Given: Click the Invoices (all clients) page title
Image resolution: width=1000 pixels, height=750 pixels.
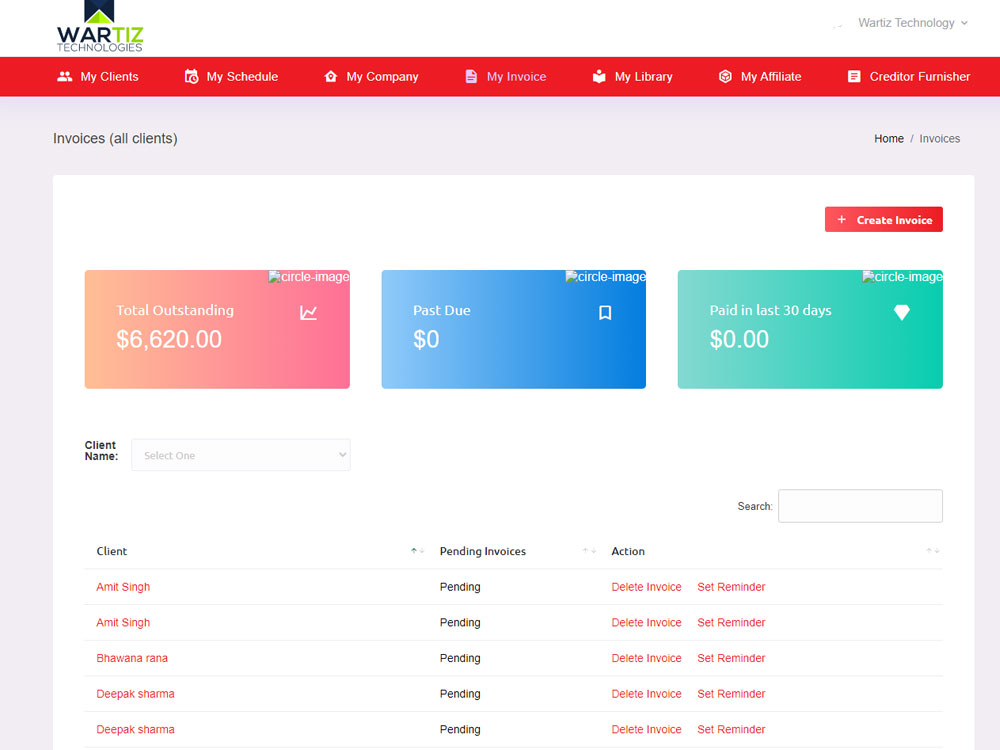Looking at the screenshot, I should pyautogui.click(x=115, y=138).
